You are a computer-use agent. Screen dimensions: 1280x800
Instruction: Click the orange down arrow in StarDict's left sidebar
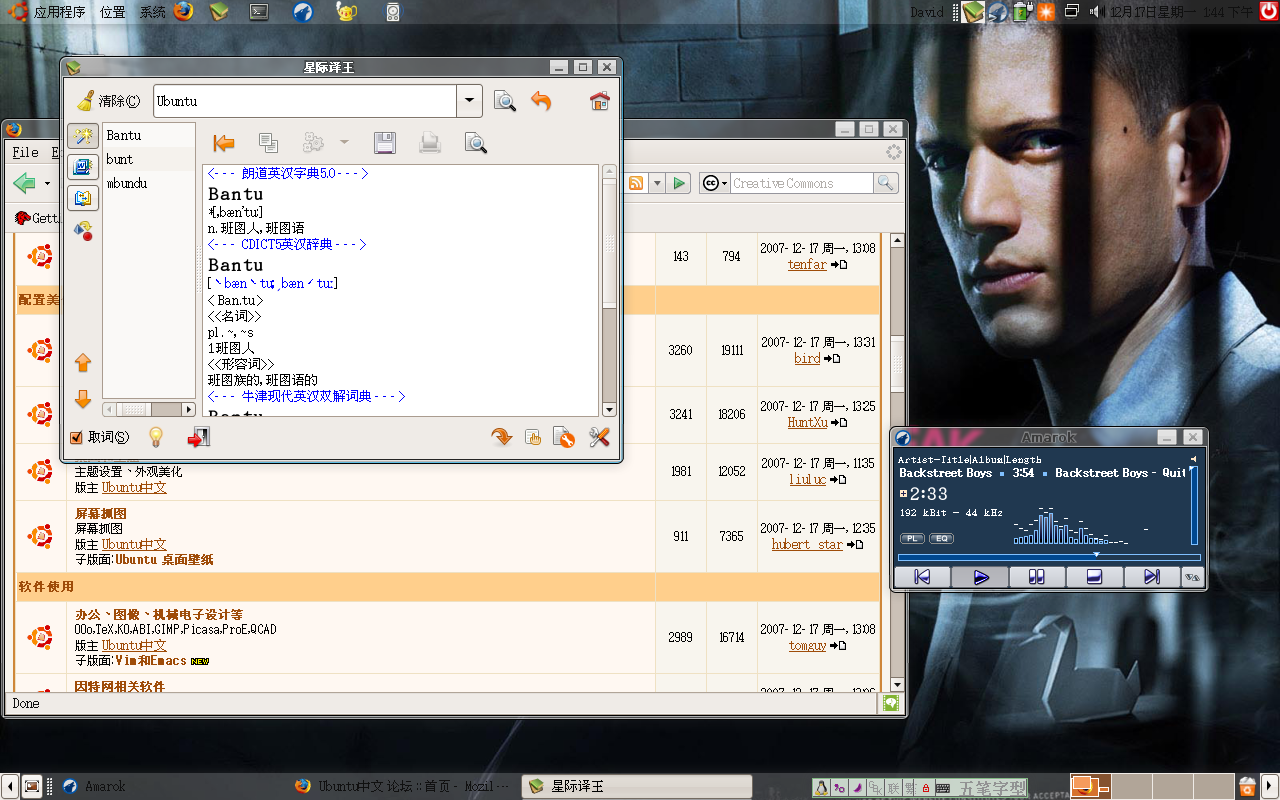tap(83, 400)
